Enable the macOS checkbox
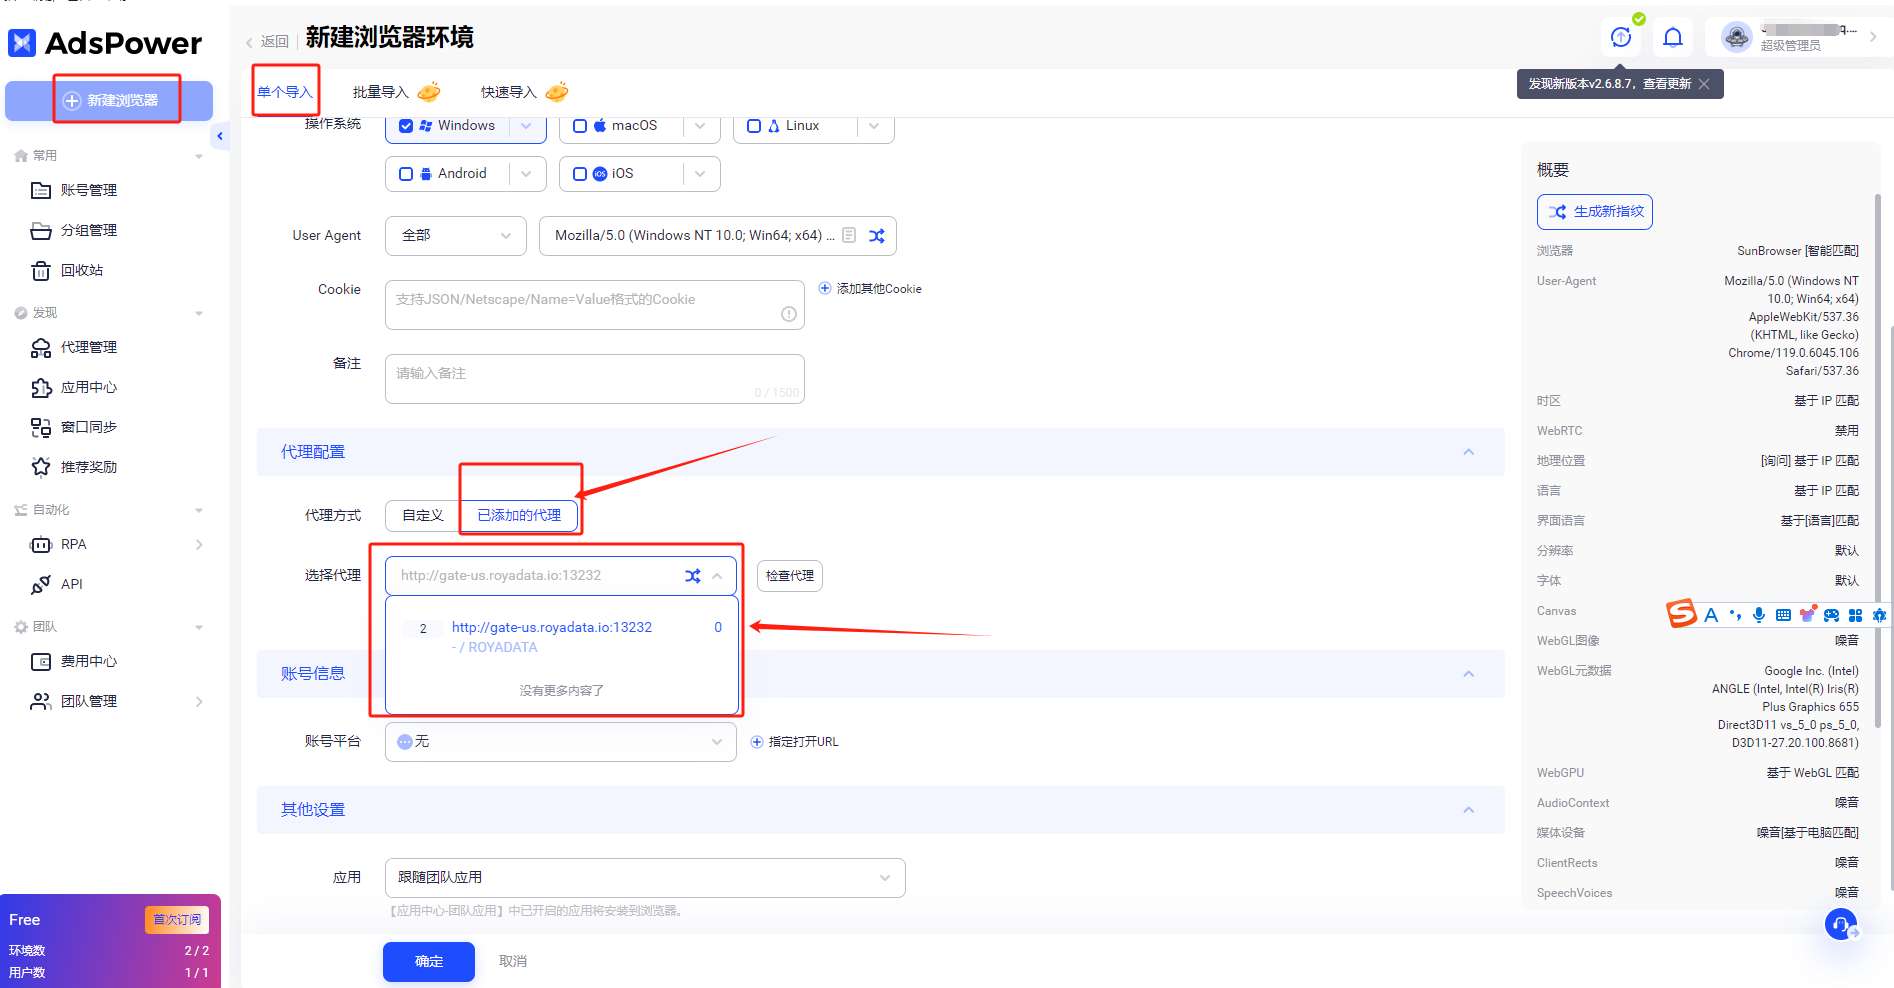Image resolution: width=1894 pixels, height=988 pixels. (x=580, y=126)
